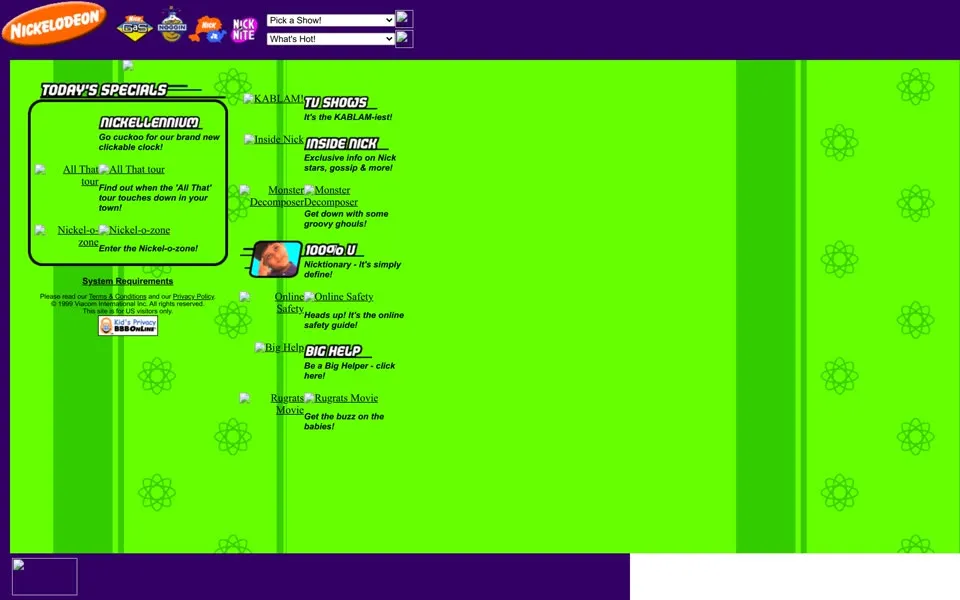Image resolution: width=960 pixels, height=600 pixels.
Task: Click the 100% U kid photo thumbnail
Action: click(x=276, y=259)
